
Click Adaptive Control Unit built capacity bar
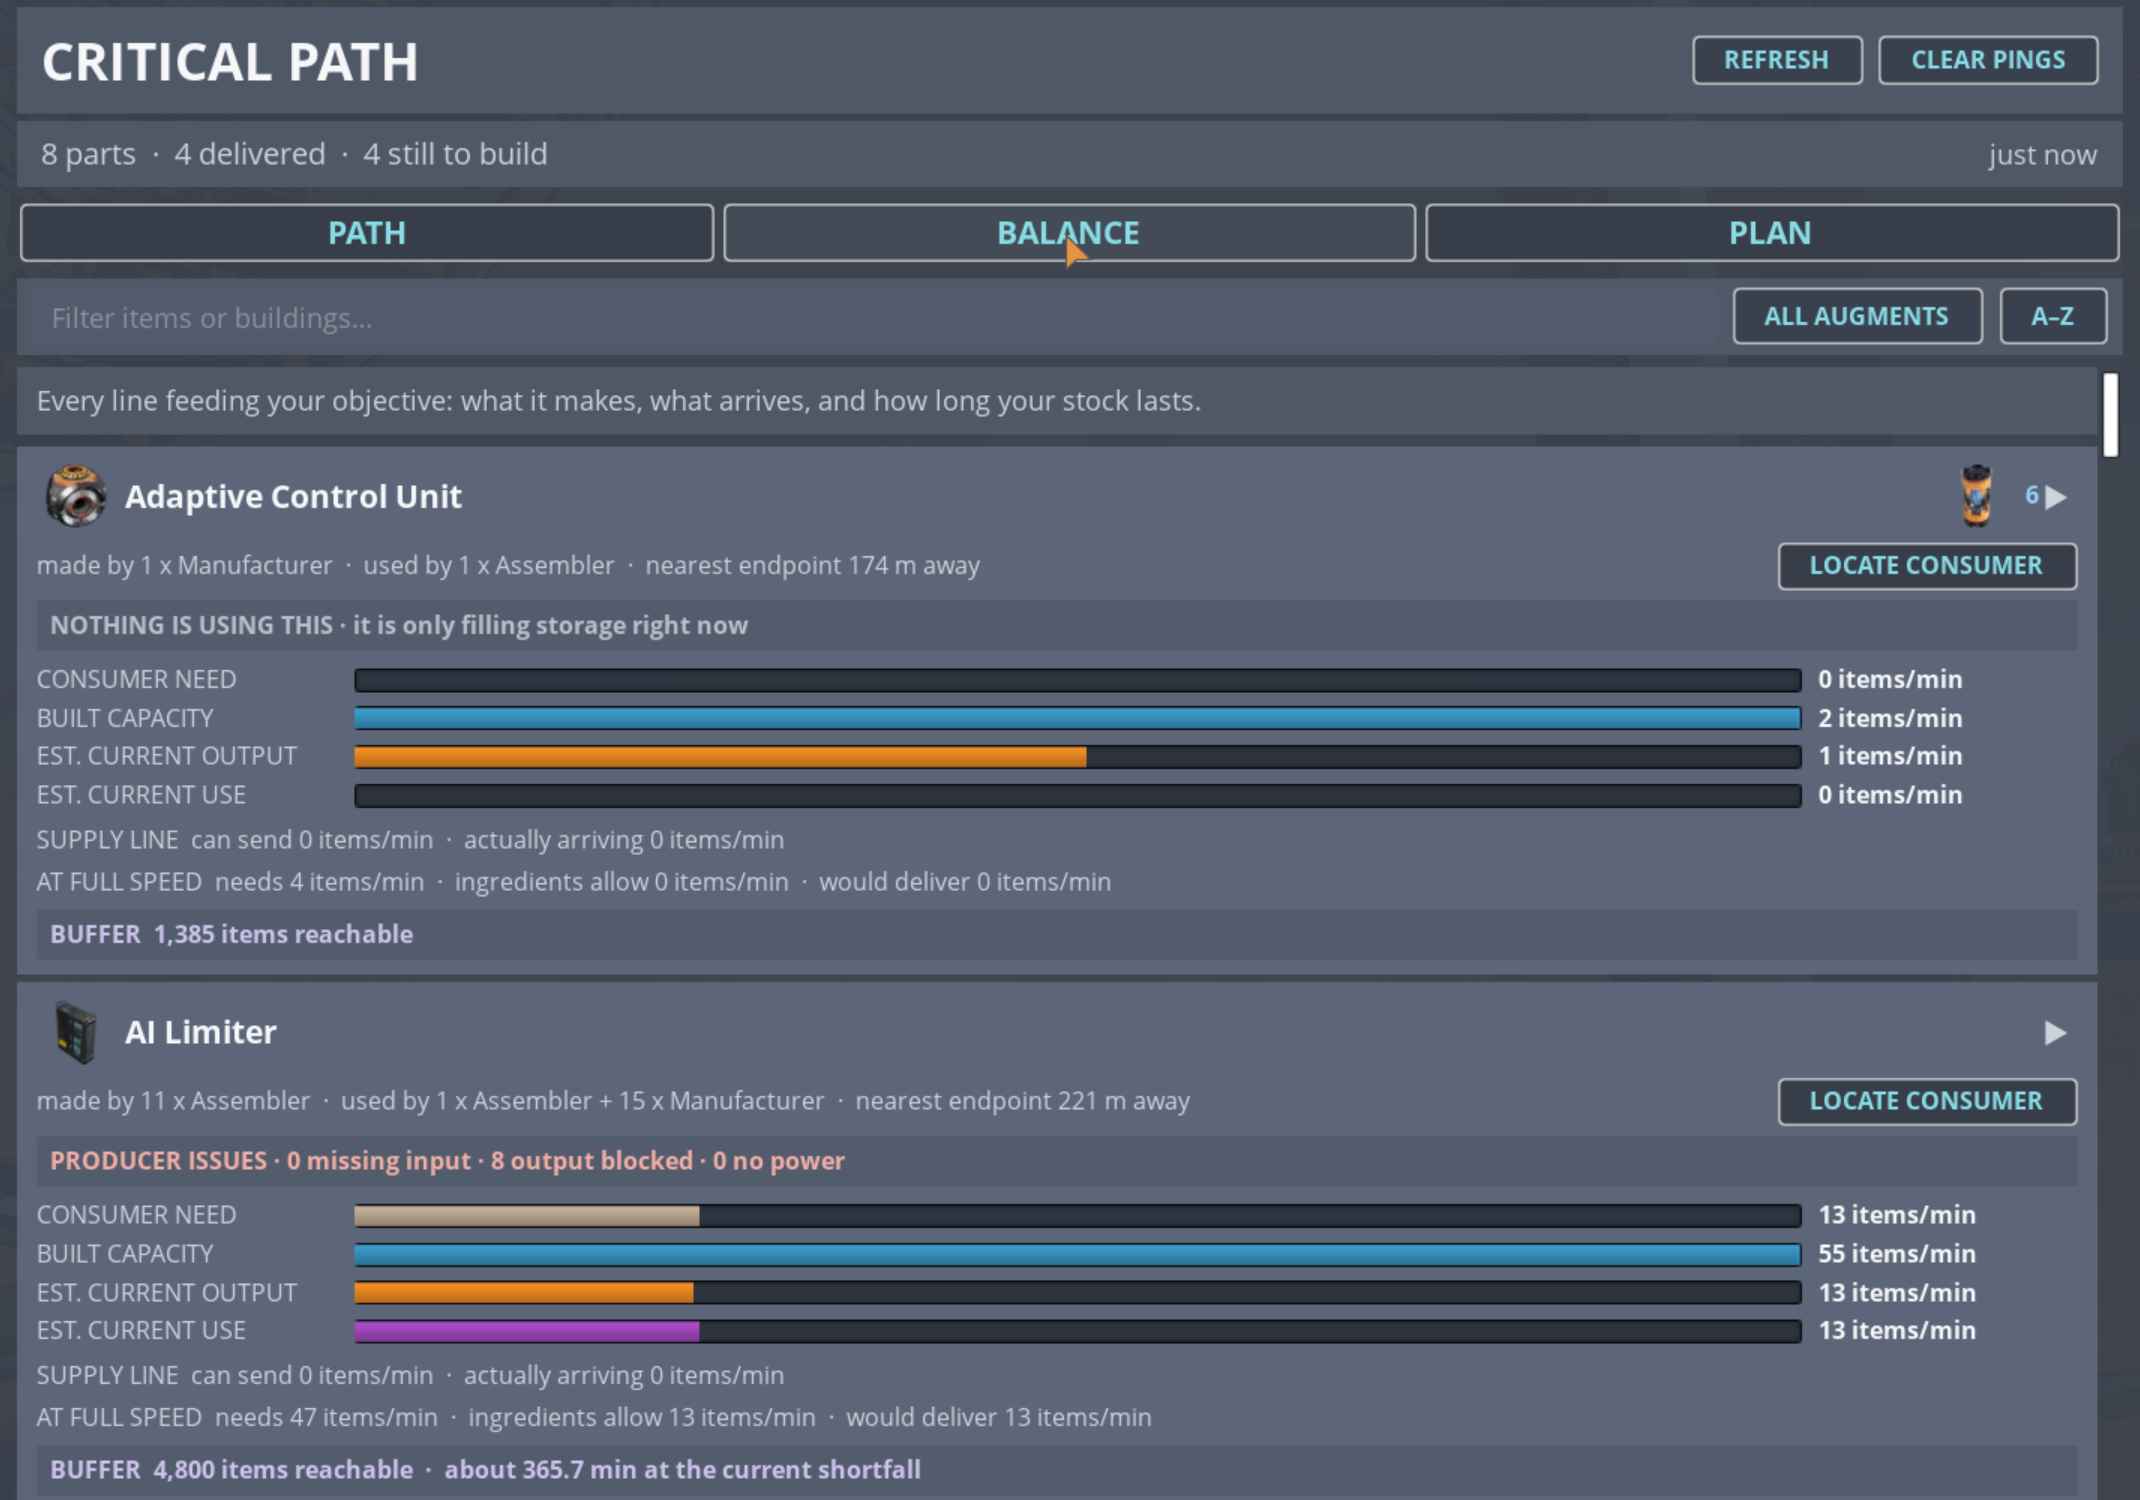tap(1078, 718)
